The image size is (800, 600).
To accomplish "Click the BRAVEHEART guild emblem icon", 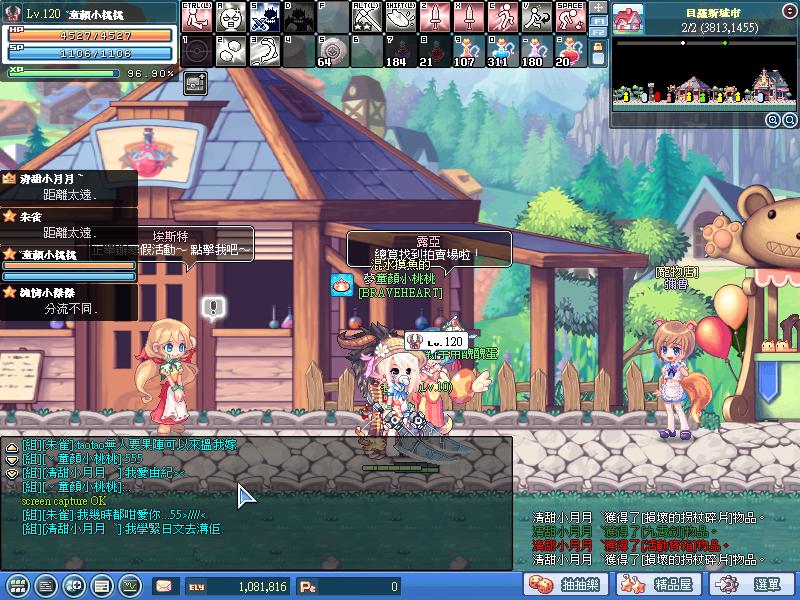I will click(342, 285).
